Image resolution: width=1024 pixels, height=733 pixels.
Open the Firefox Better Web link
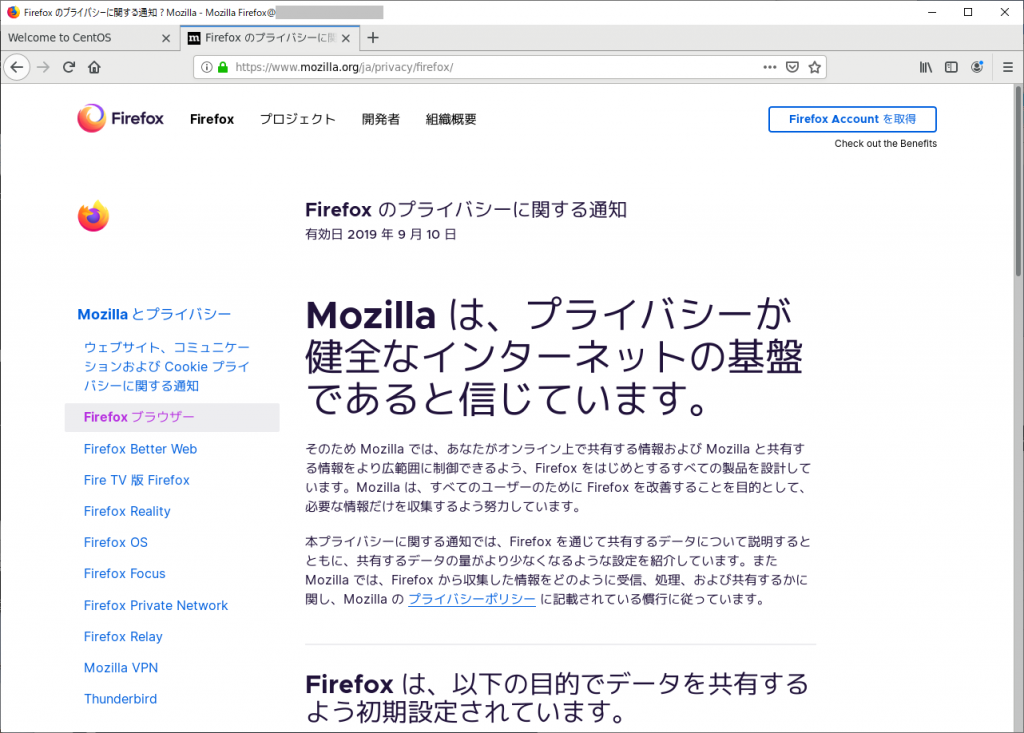140,449
